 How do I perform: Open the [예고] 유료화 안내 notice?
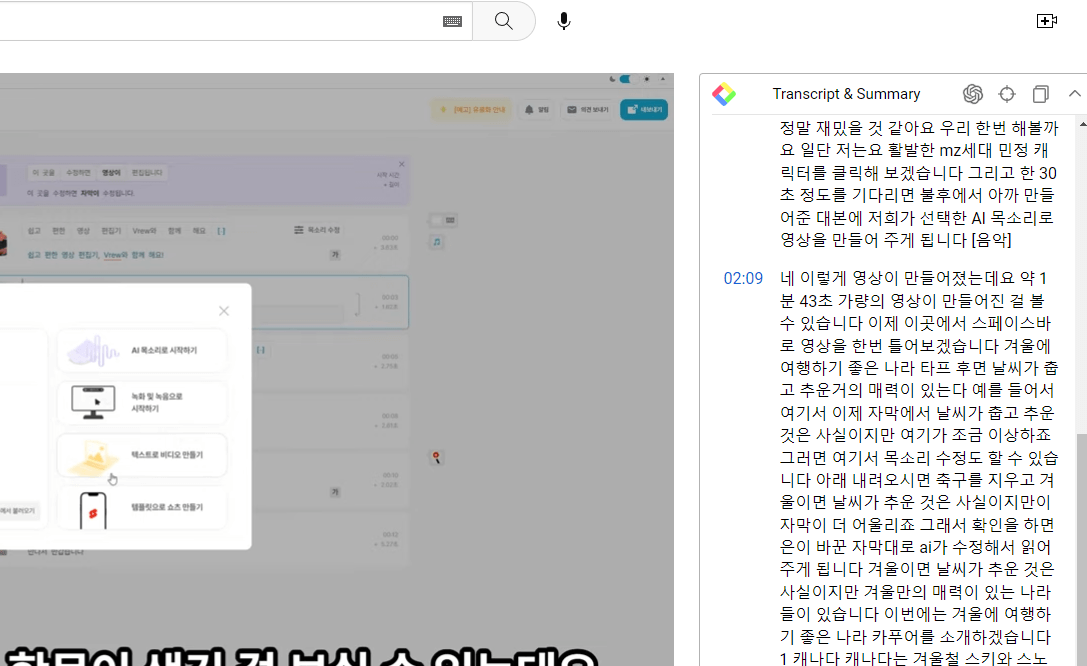click(x=472, y=110)
